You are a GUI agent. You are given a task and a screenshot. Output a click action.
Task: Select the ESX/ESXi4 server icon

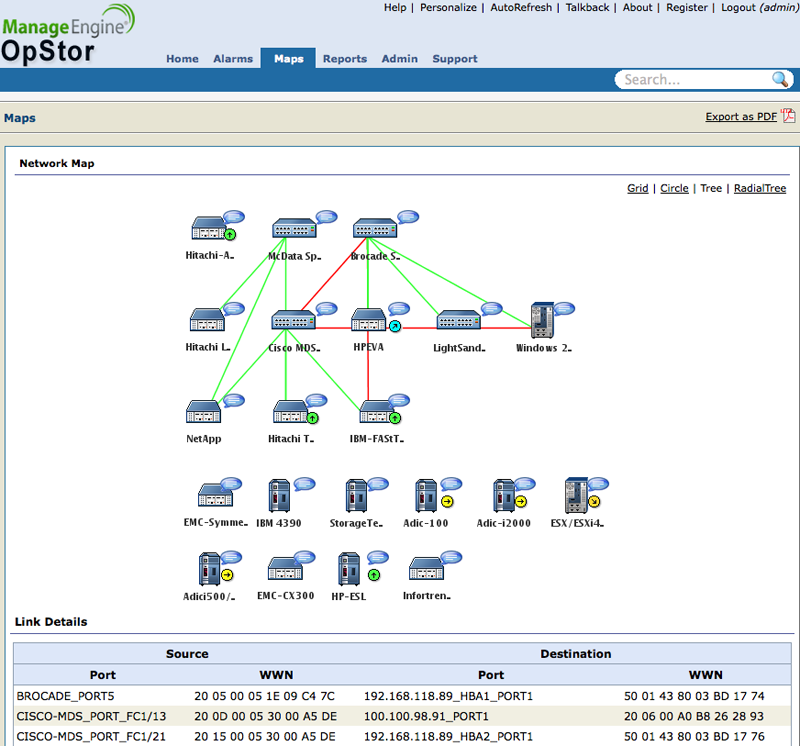coord(577,495)
